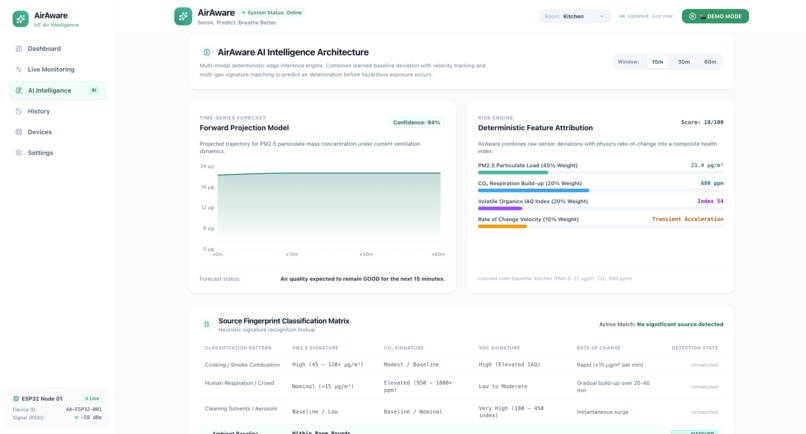Click the Live badge on ESP32 node

[x=93, y=399]
